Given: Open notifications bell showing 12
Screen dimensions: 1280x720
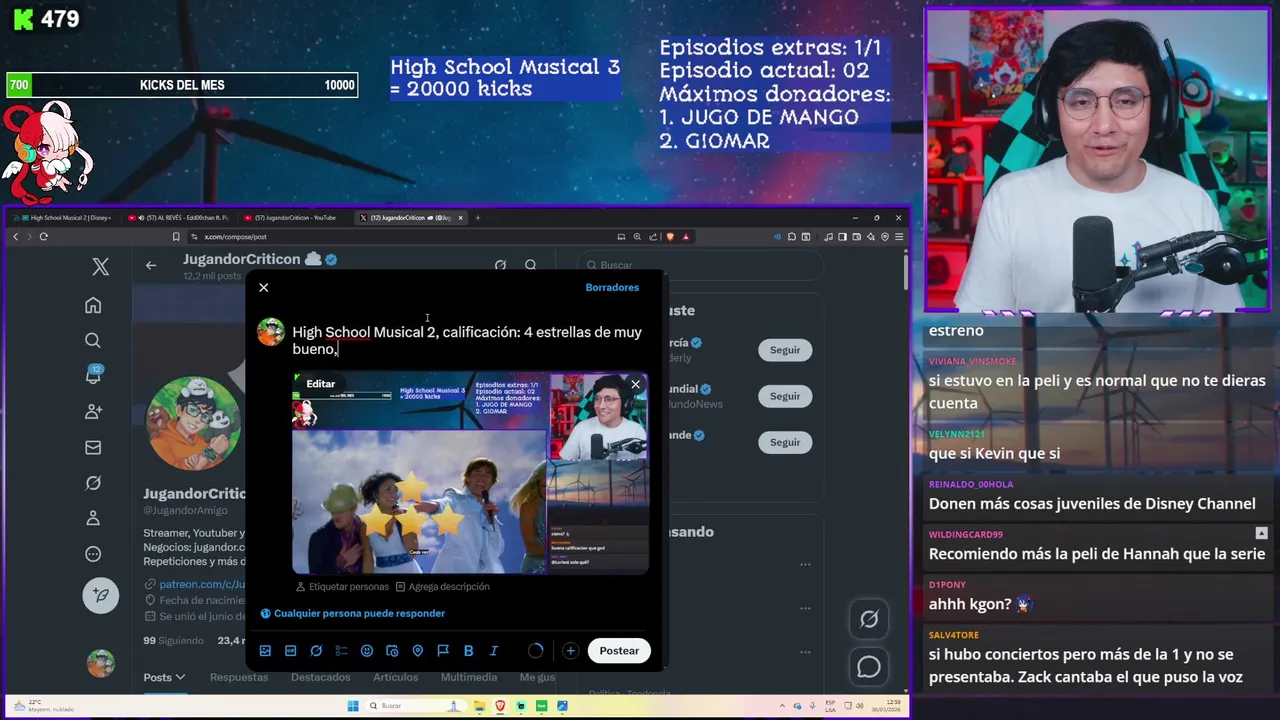Looking at the screenshot, I should click(x=93, y=375).
